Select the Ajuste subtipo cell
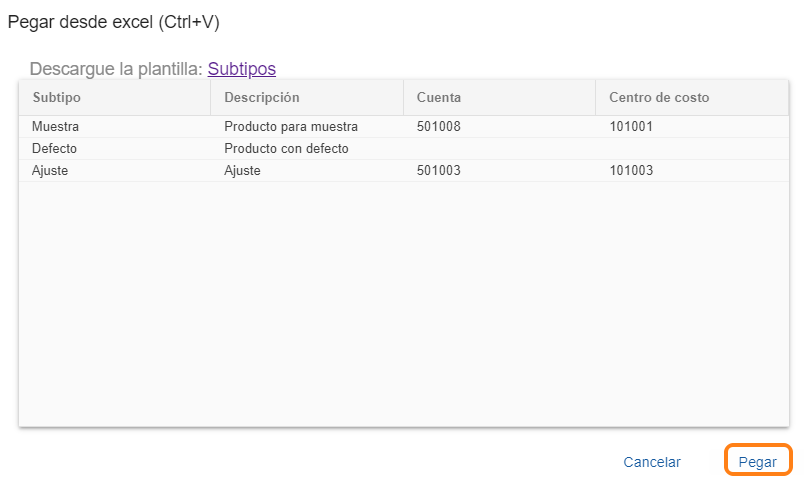 point(50,171)
